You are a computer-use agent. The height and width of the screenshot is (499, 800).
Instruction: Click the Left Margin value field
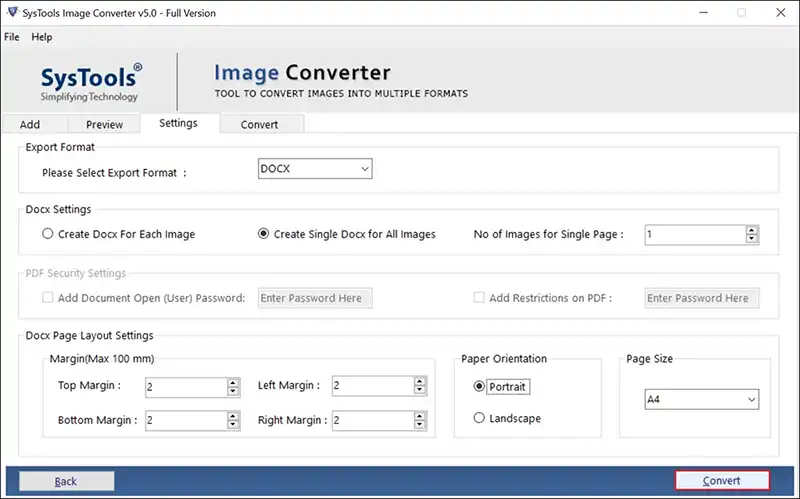click(373, 386)
